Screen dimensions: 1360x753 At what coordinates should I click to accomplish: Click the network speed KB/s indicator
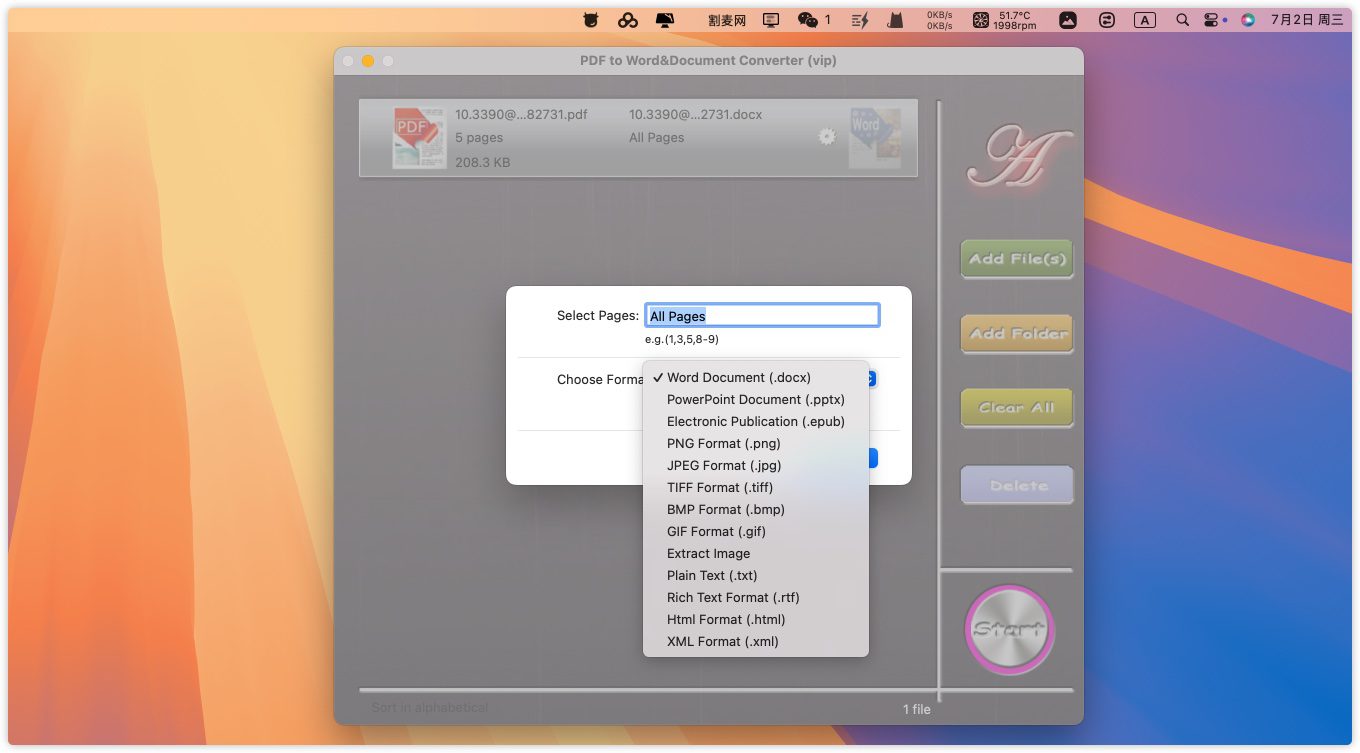(x=940, y=20)
